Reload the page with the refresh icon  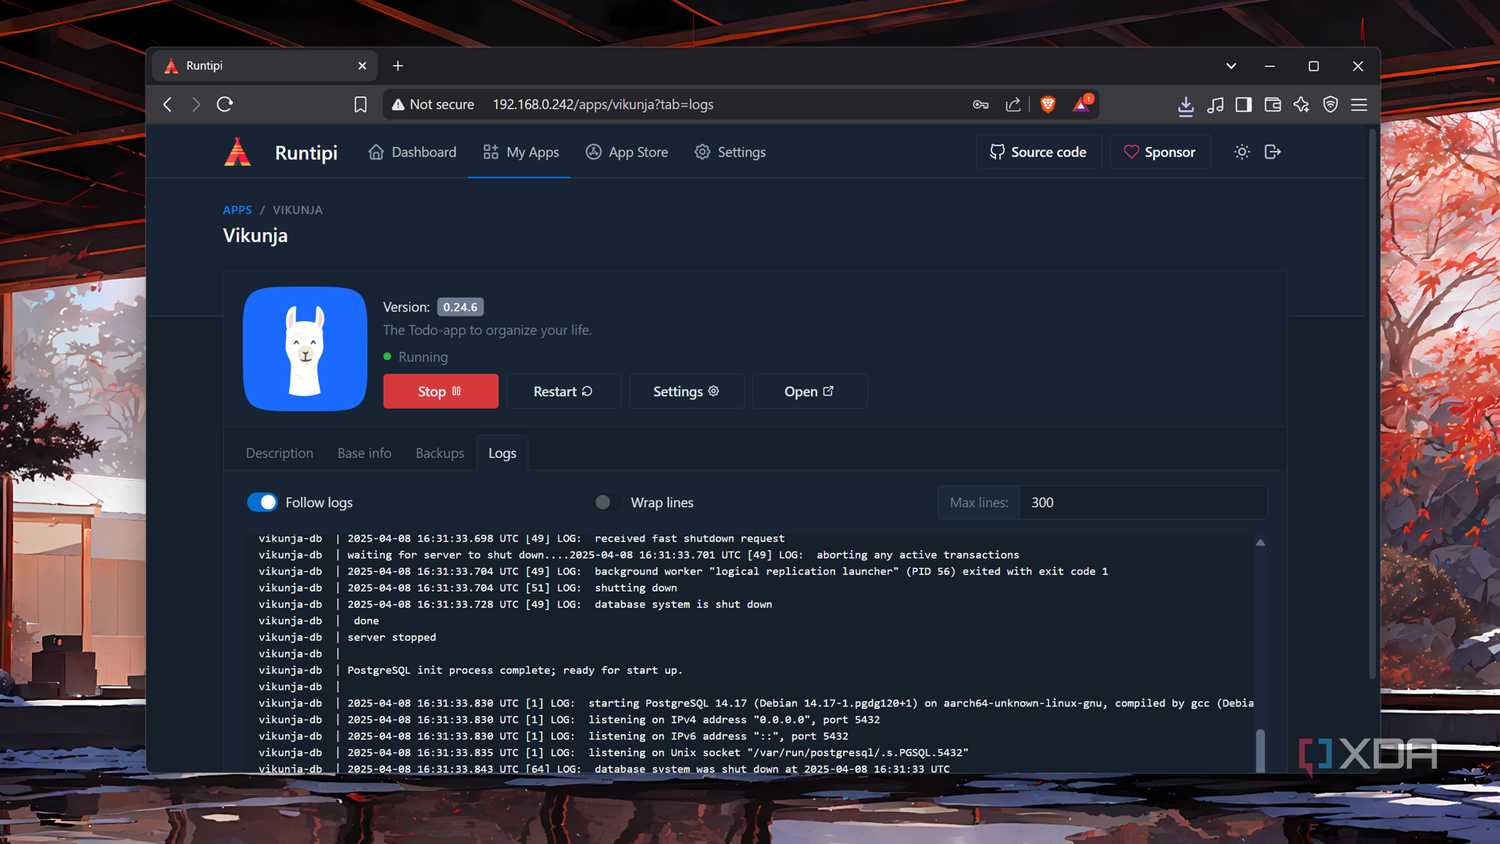tap(225, 104)
